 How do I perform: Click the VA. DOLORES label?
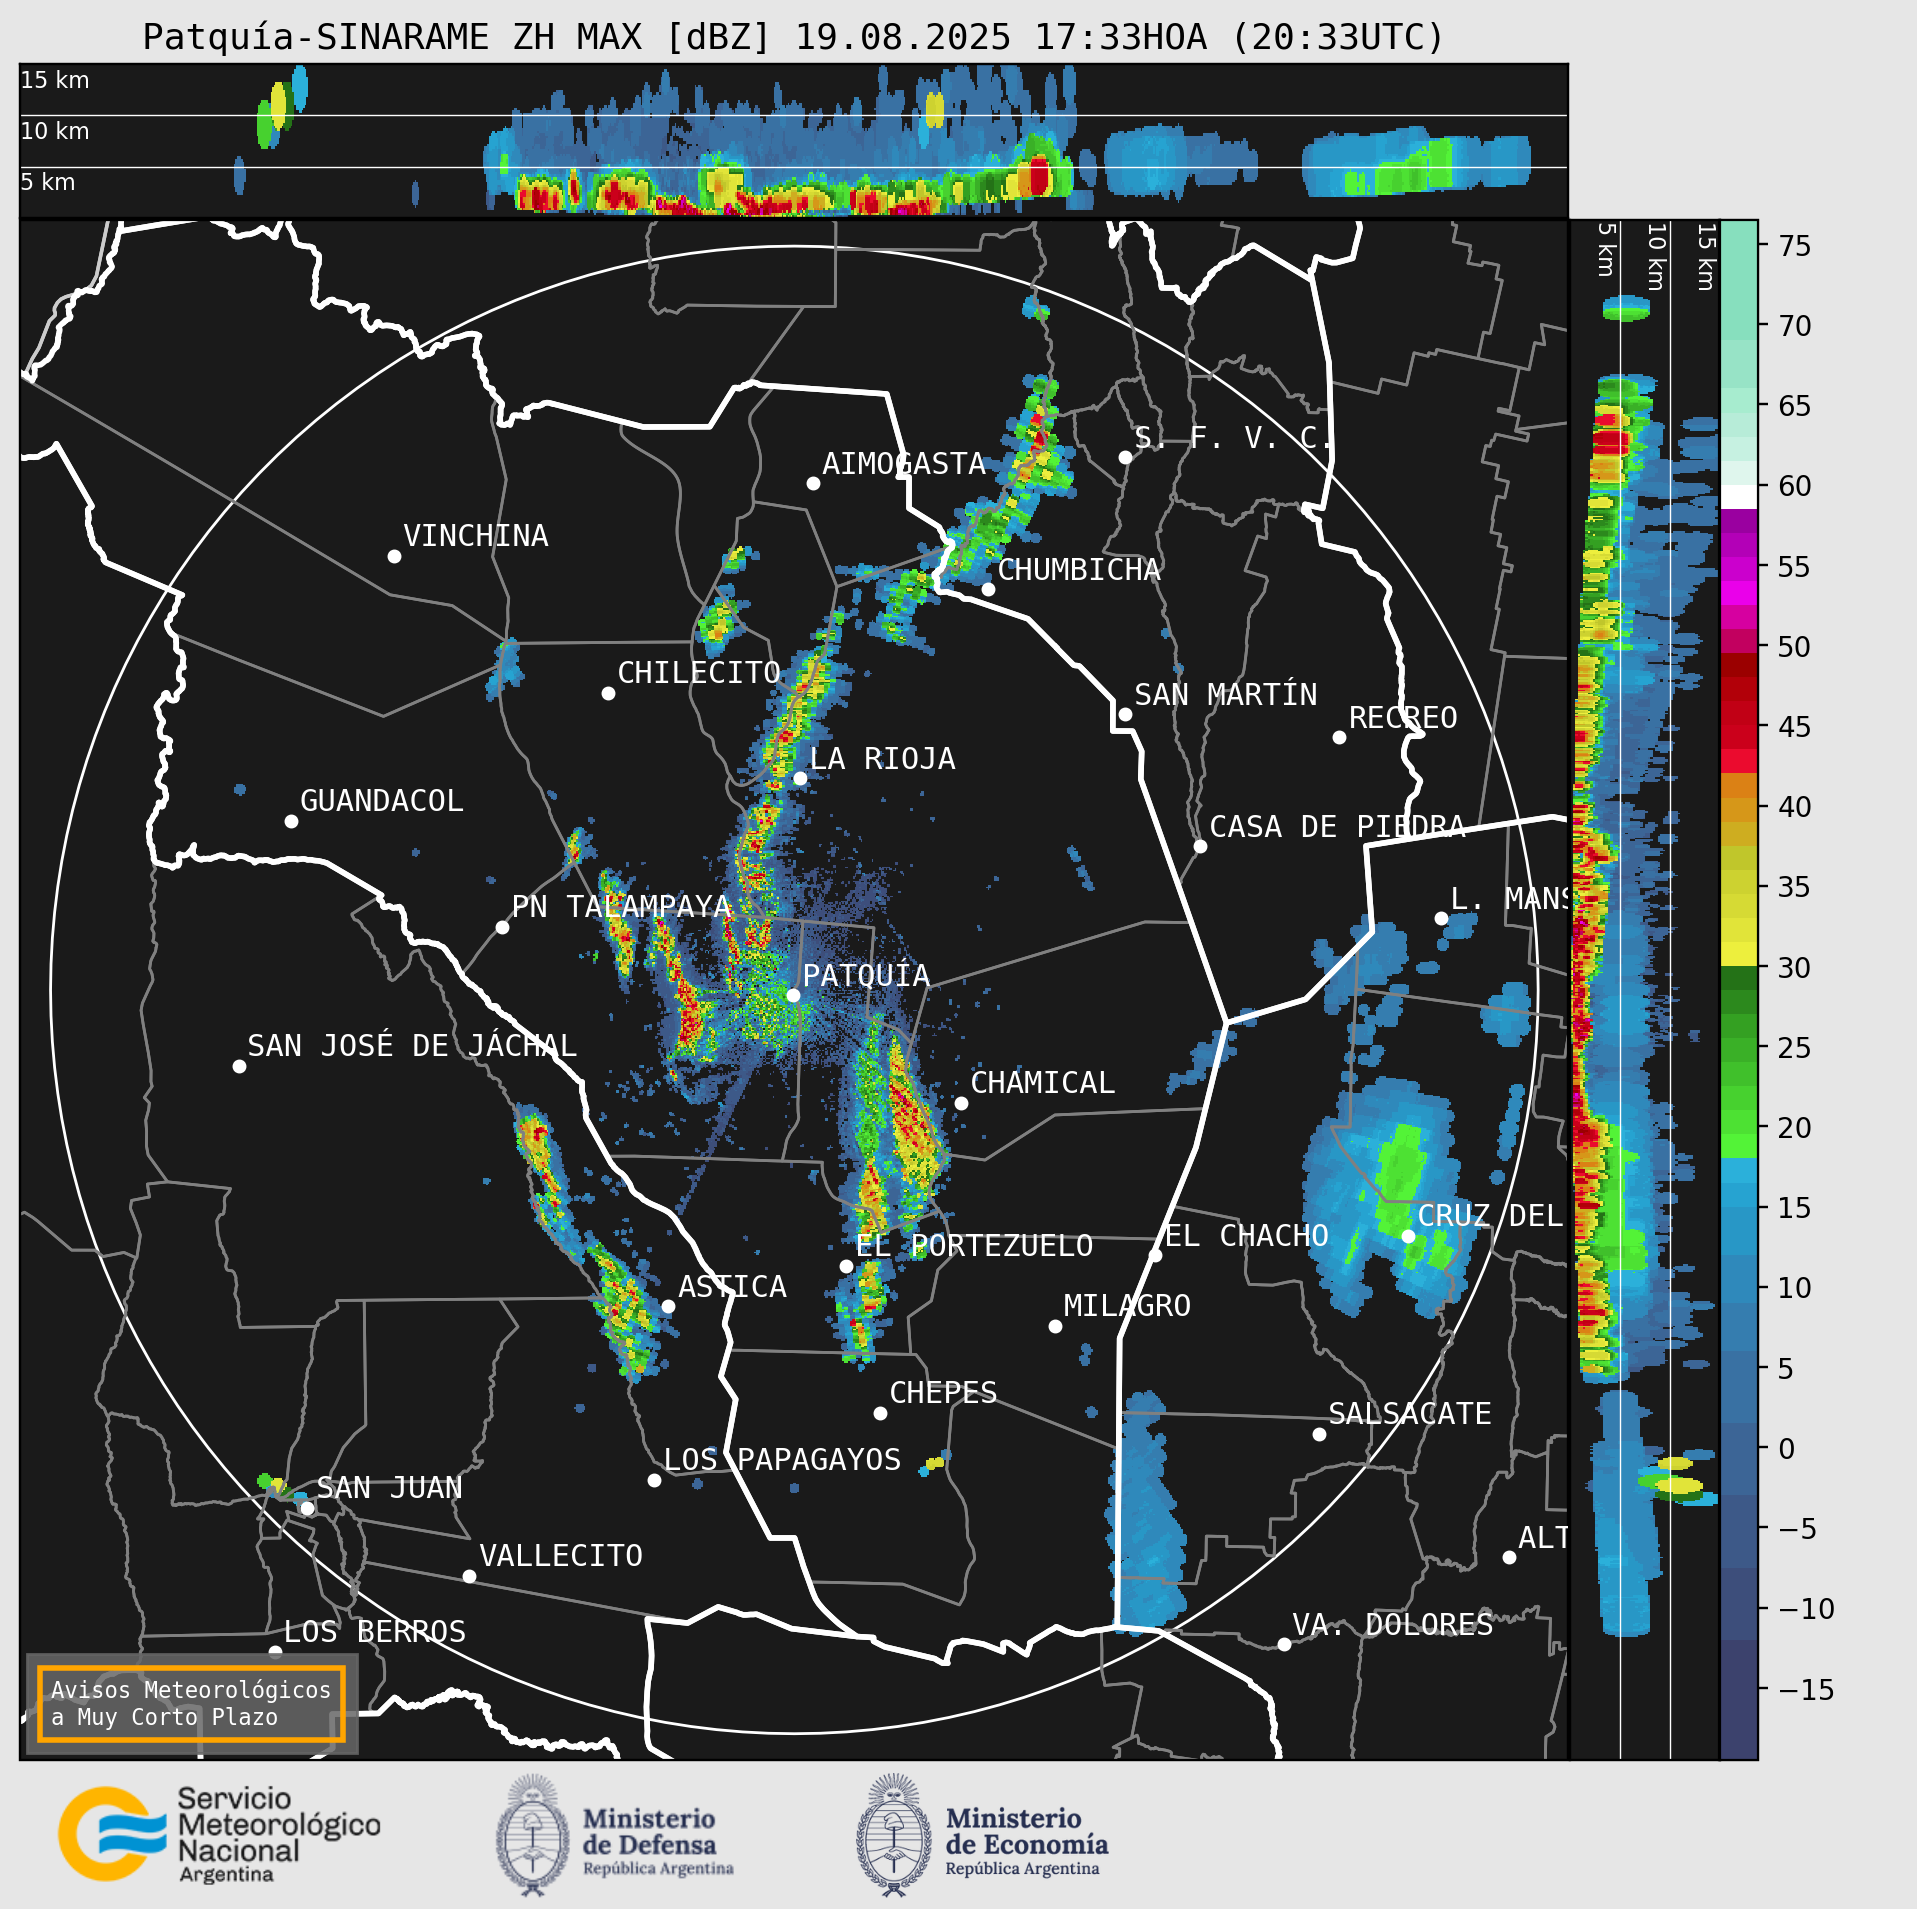coord(1393,1624)
